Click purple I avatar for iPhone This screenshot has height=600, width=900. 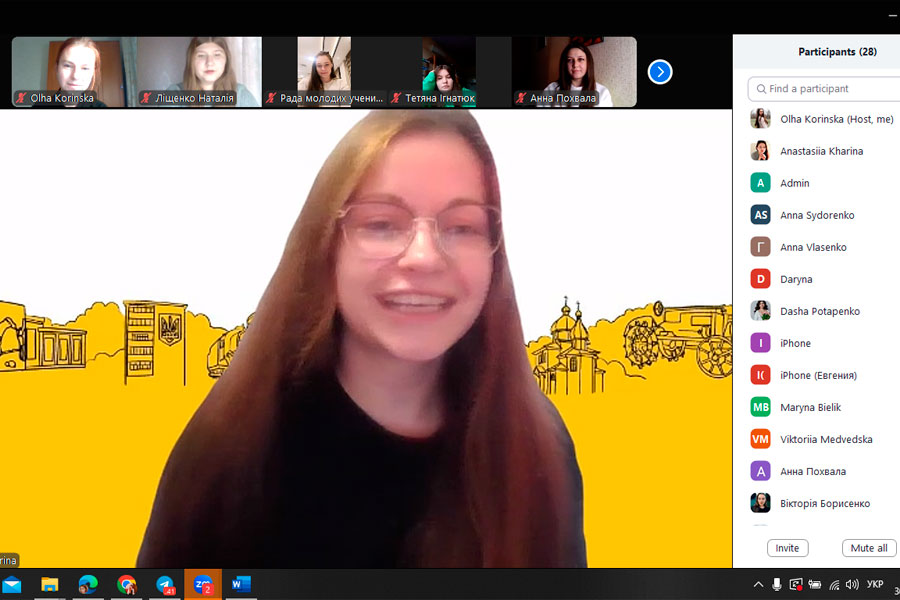pos(761,343)
